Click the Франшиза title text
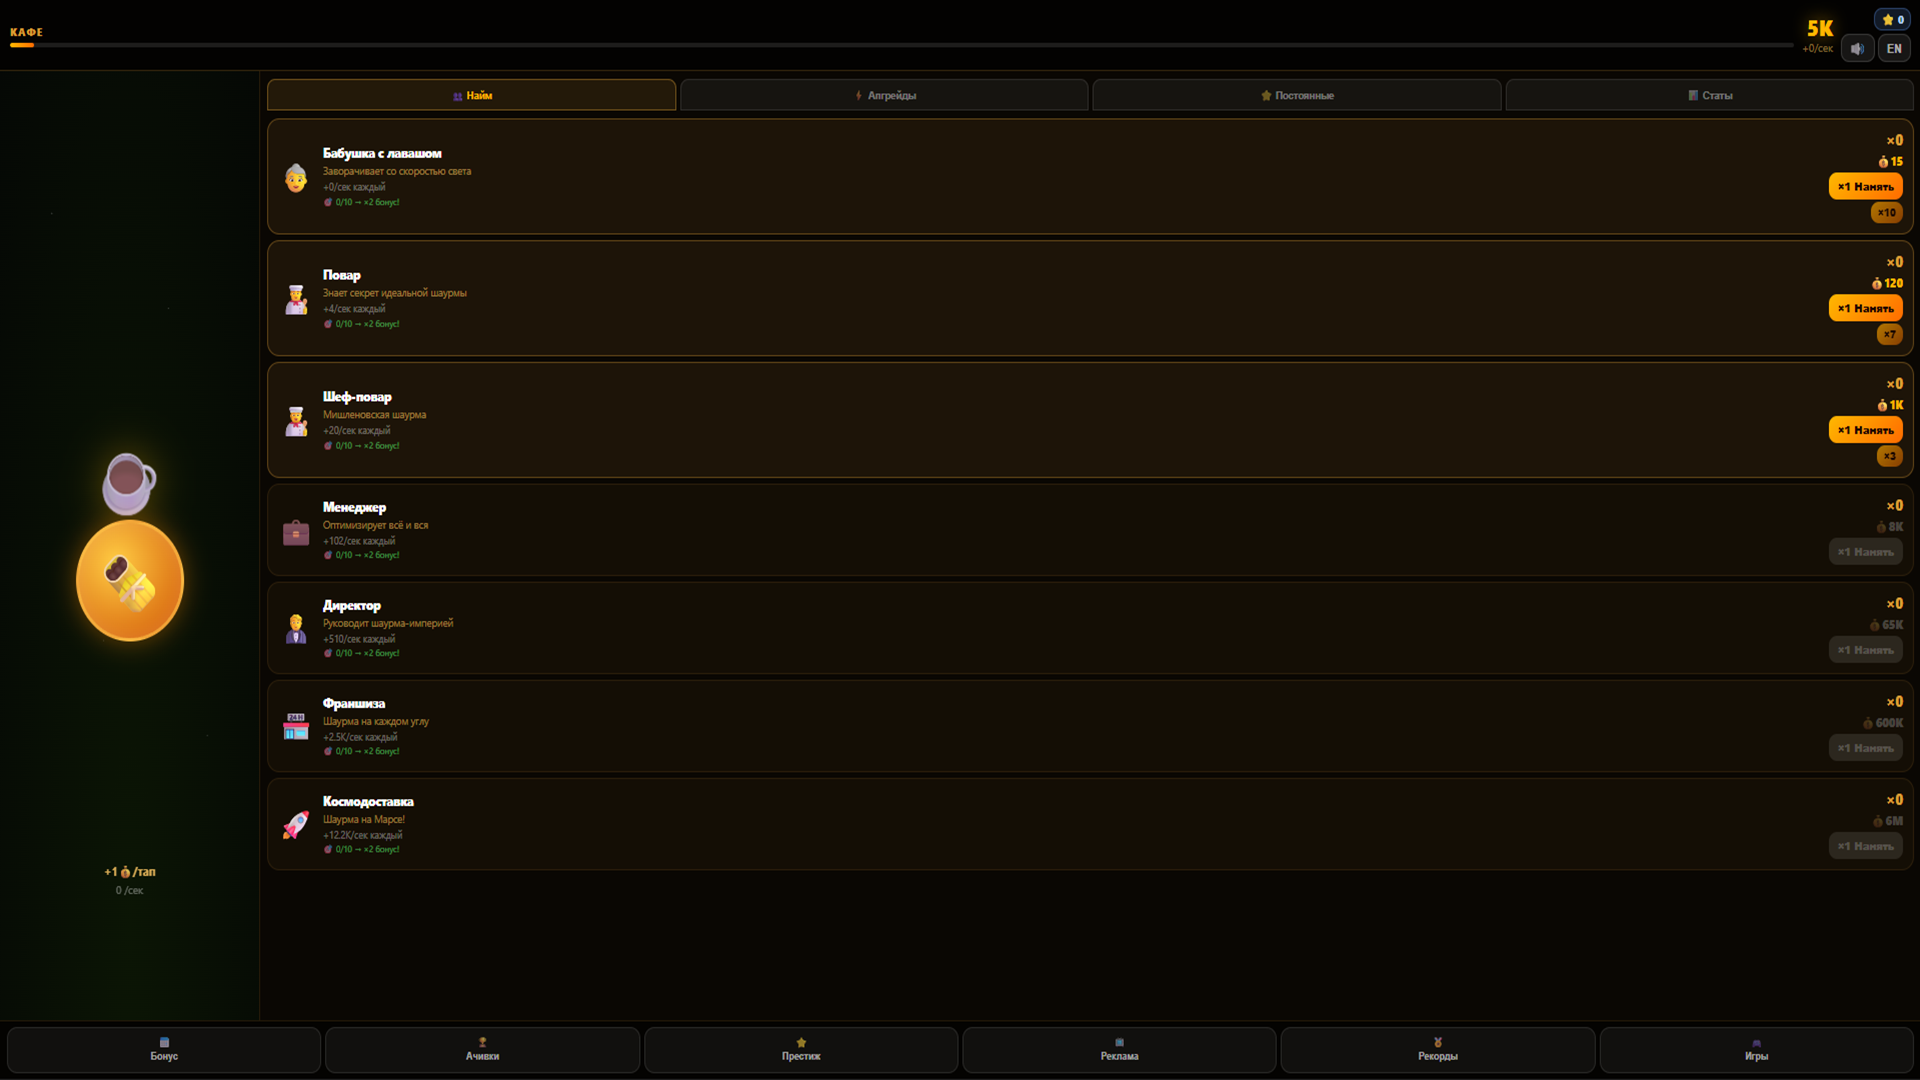Image resolution: width=1920 pixels, height=1080 pixels. (354, 703)
